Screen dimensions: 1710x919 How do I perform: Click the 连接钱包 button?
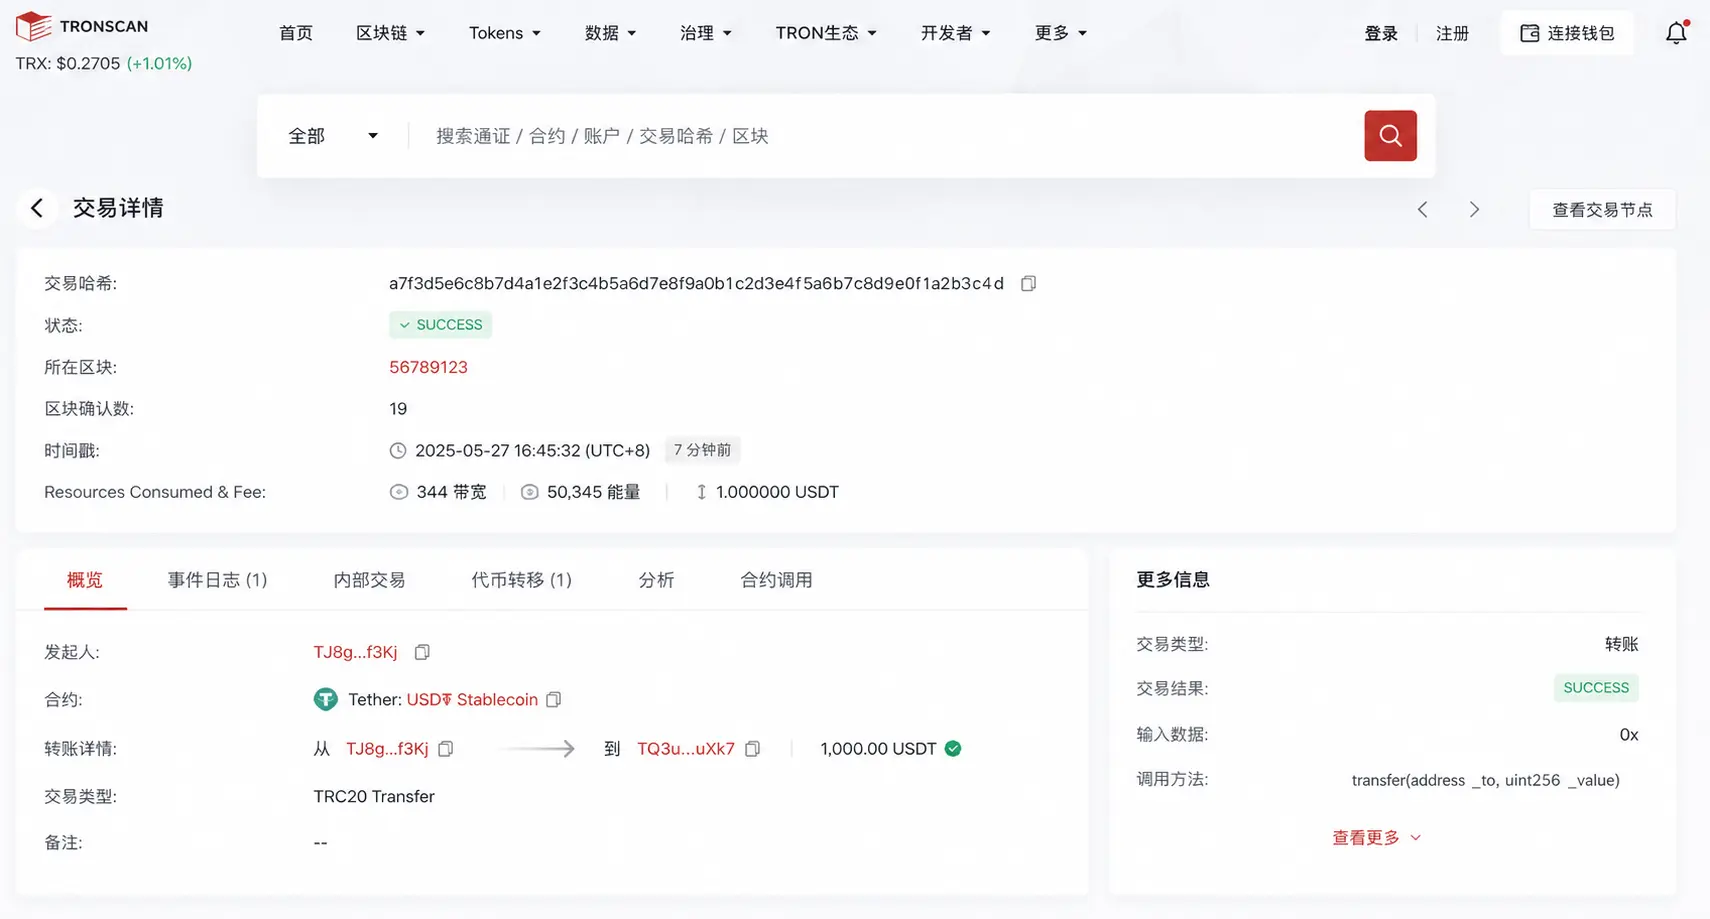click(1567, 33)
